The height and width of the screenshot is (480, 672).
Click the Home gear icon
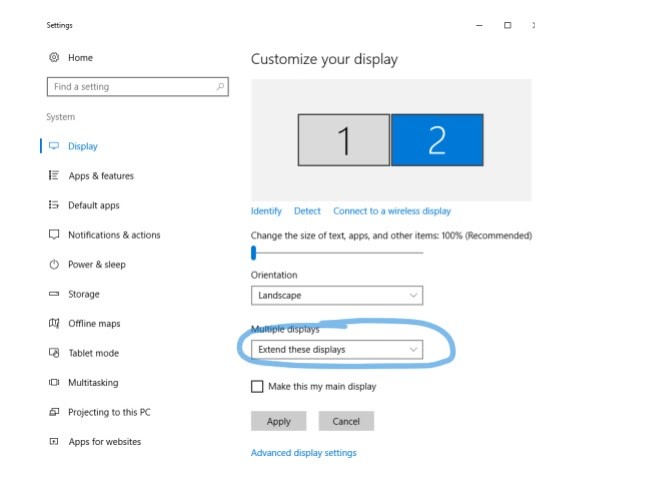pyautogui.click(x=54, y=58)
